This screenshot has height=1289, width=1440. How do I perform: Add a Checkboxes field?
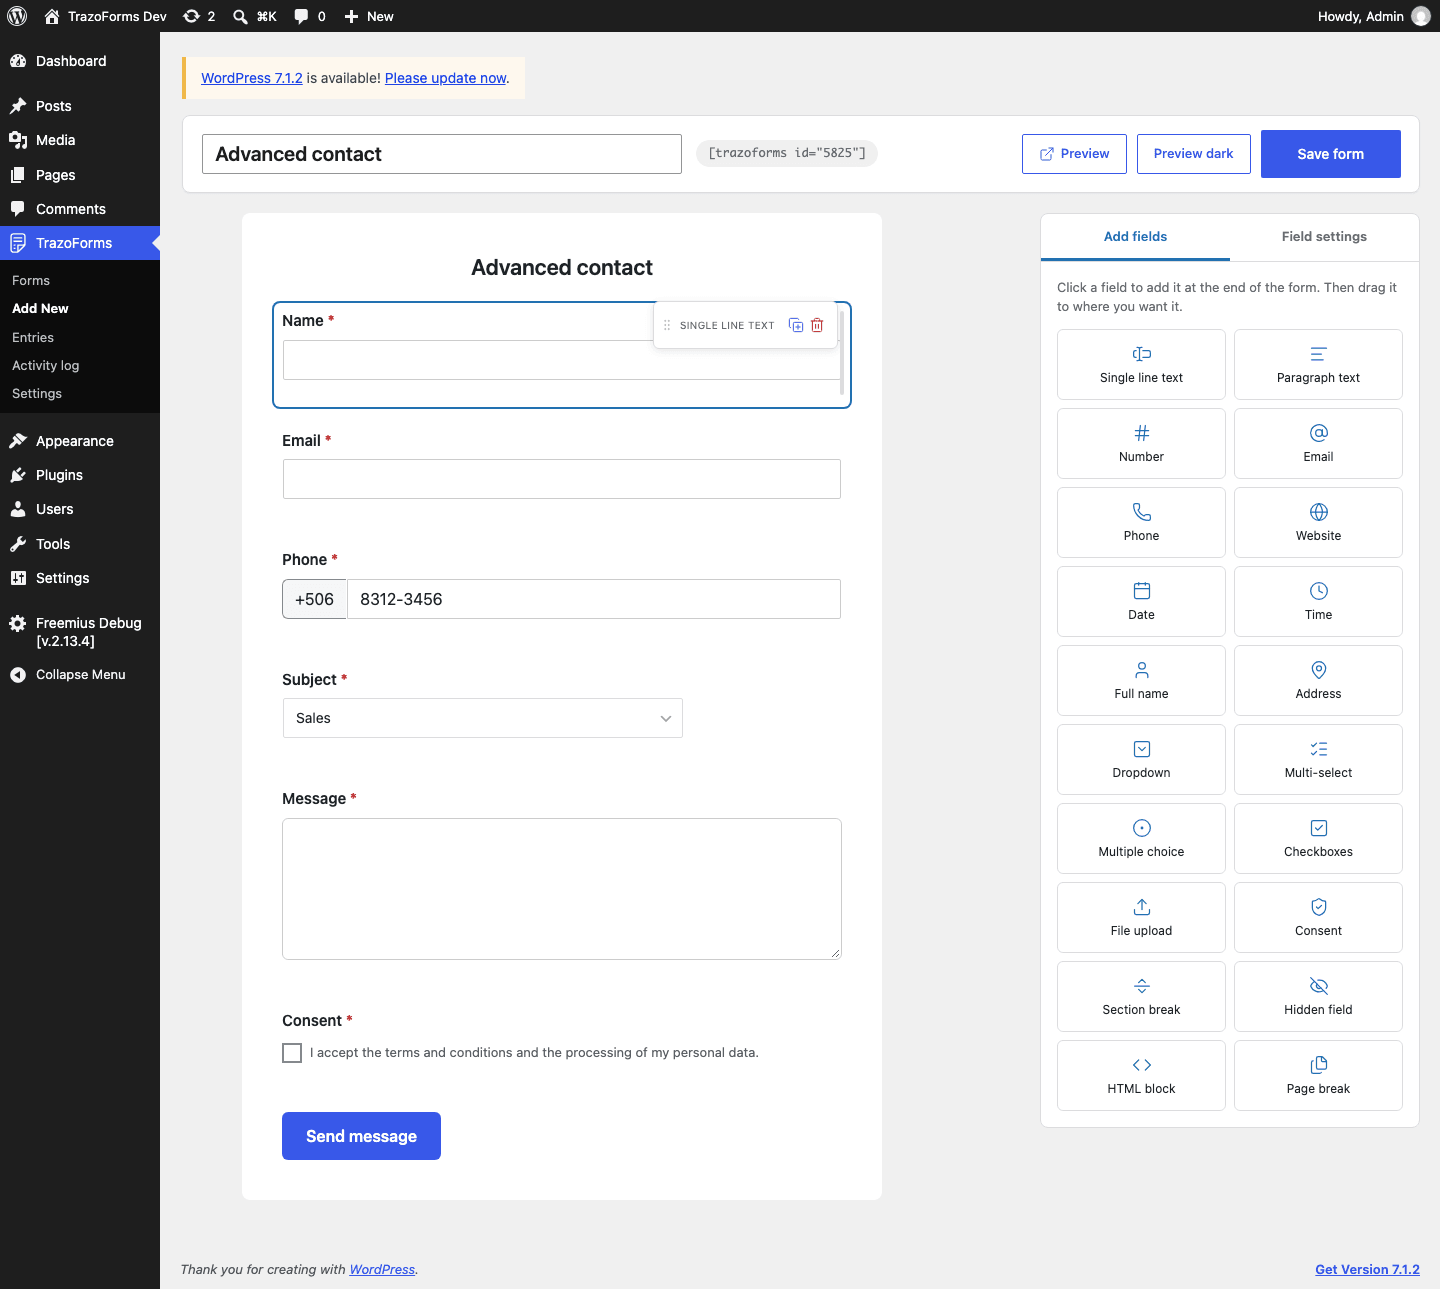[1318, 838]
